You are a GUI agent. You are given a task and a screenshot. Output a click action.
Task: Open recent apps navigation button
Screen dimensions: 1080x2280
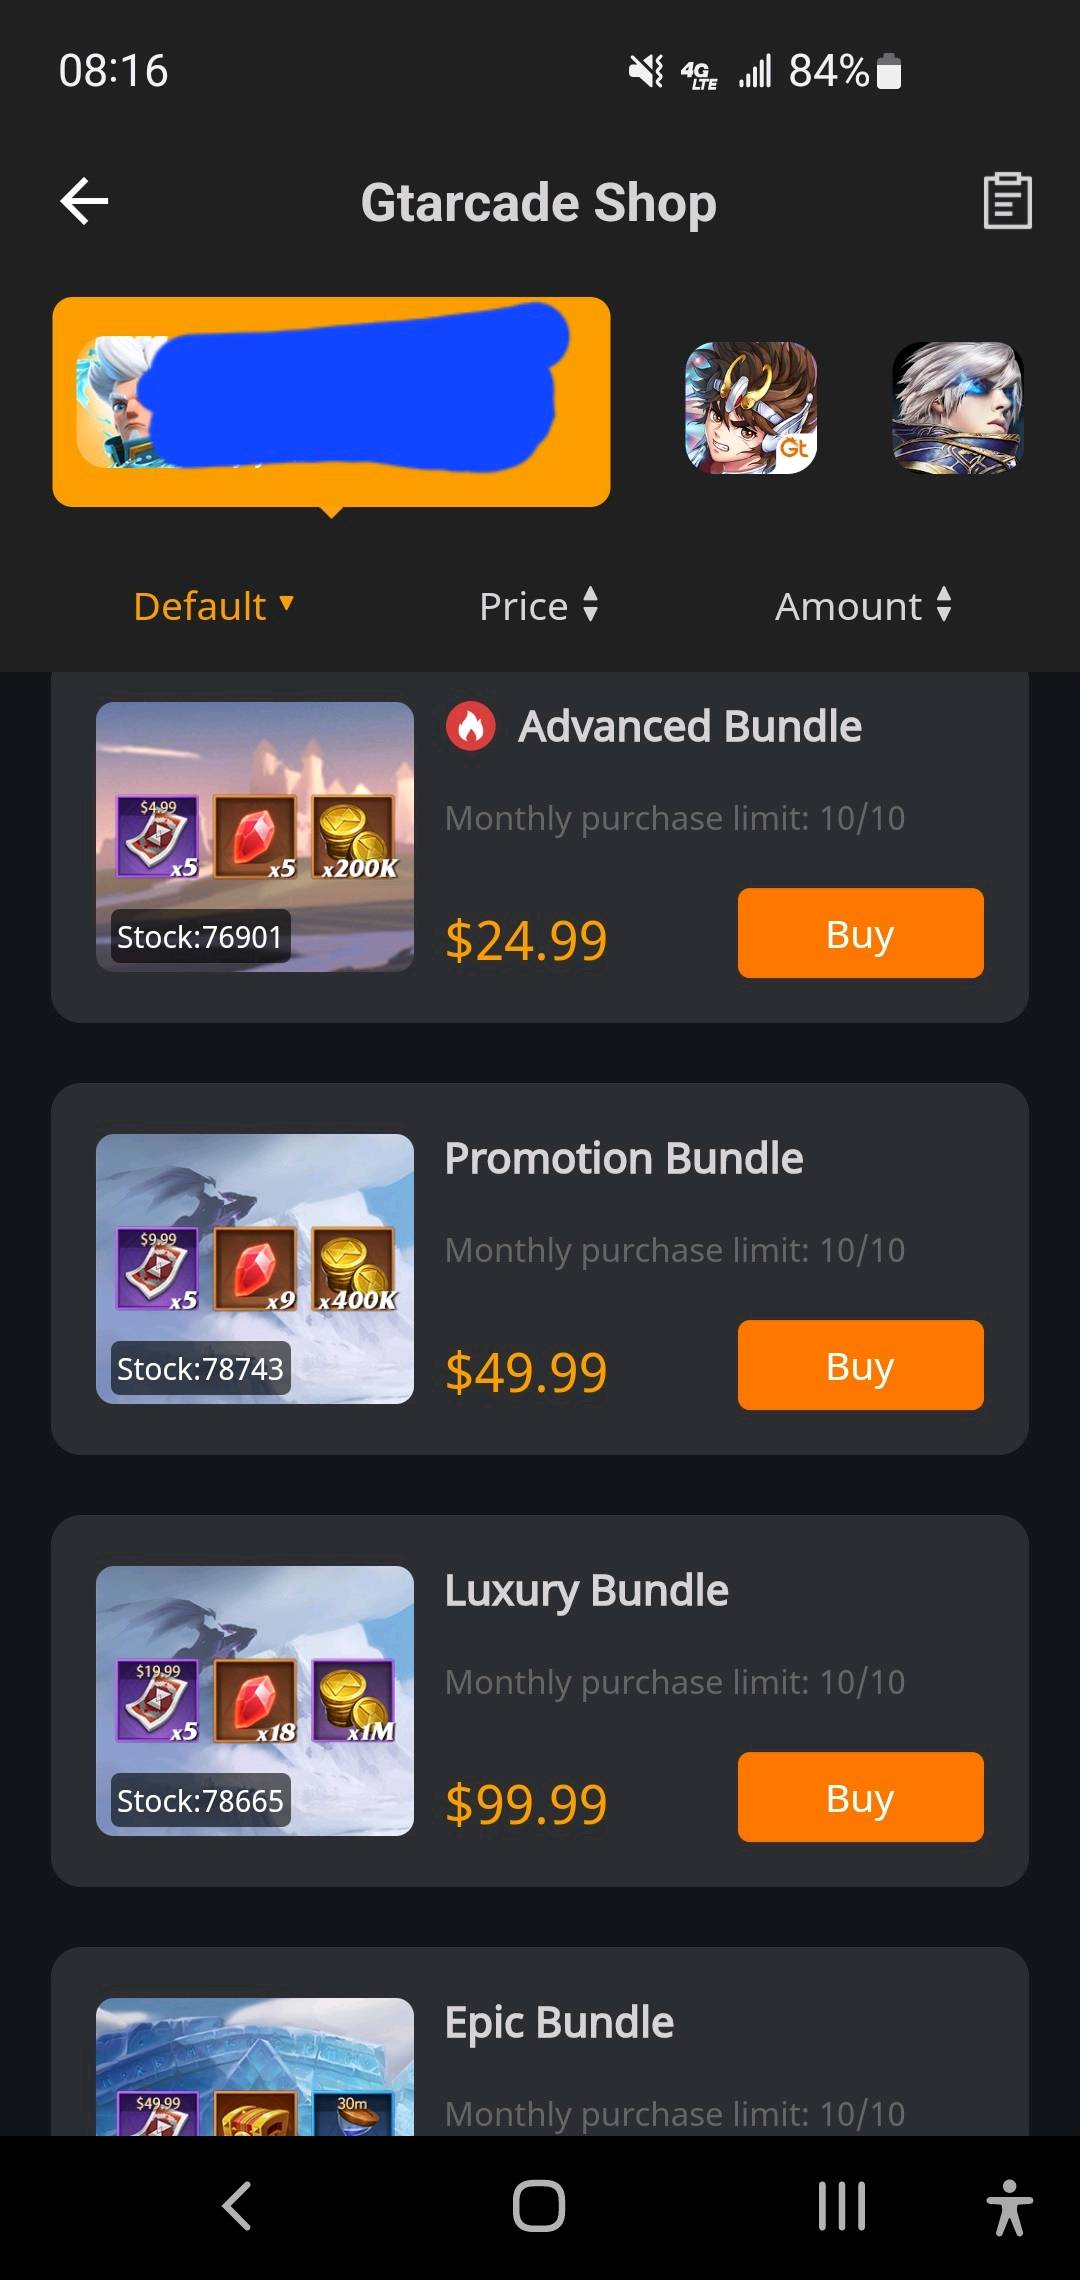(x=842, y=2206)
